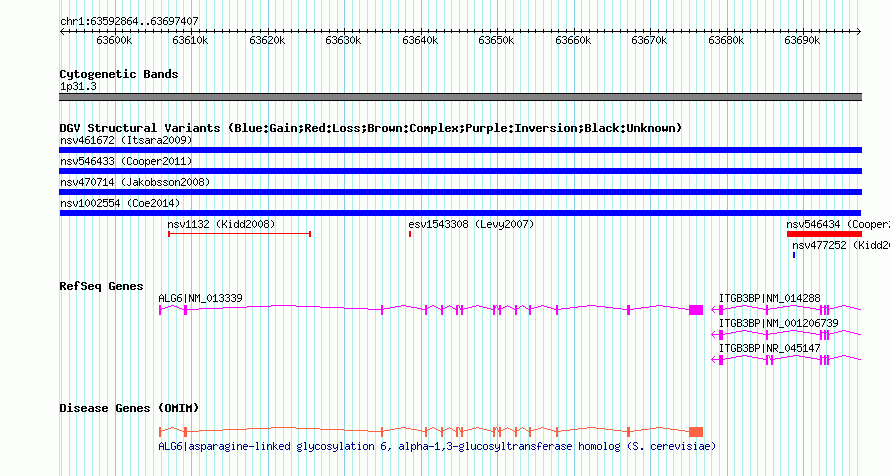Click the Cytogenetic Bands track title
Viewport: 890px width, 476px height.
click(119, 74)
